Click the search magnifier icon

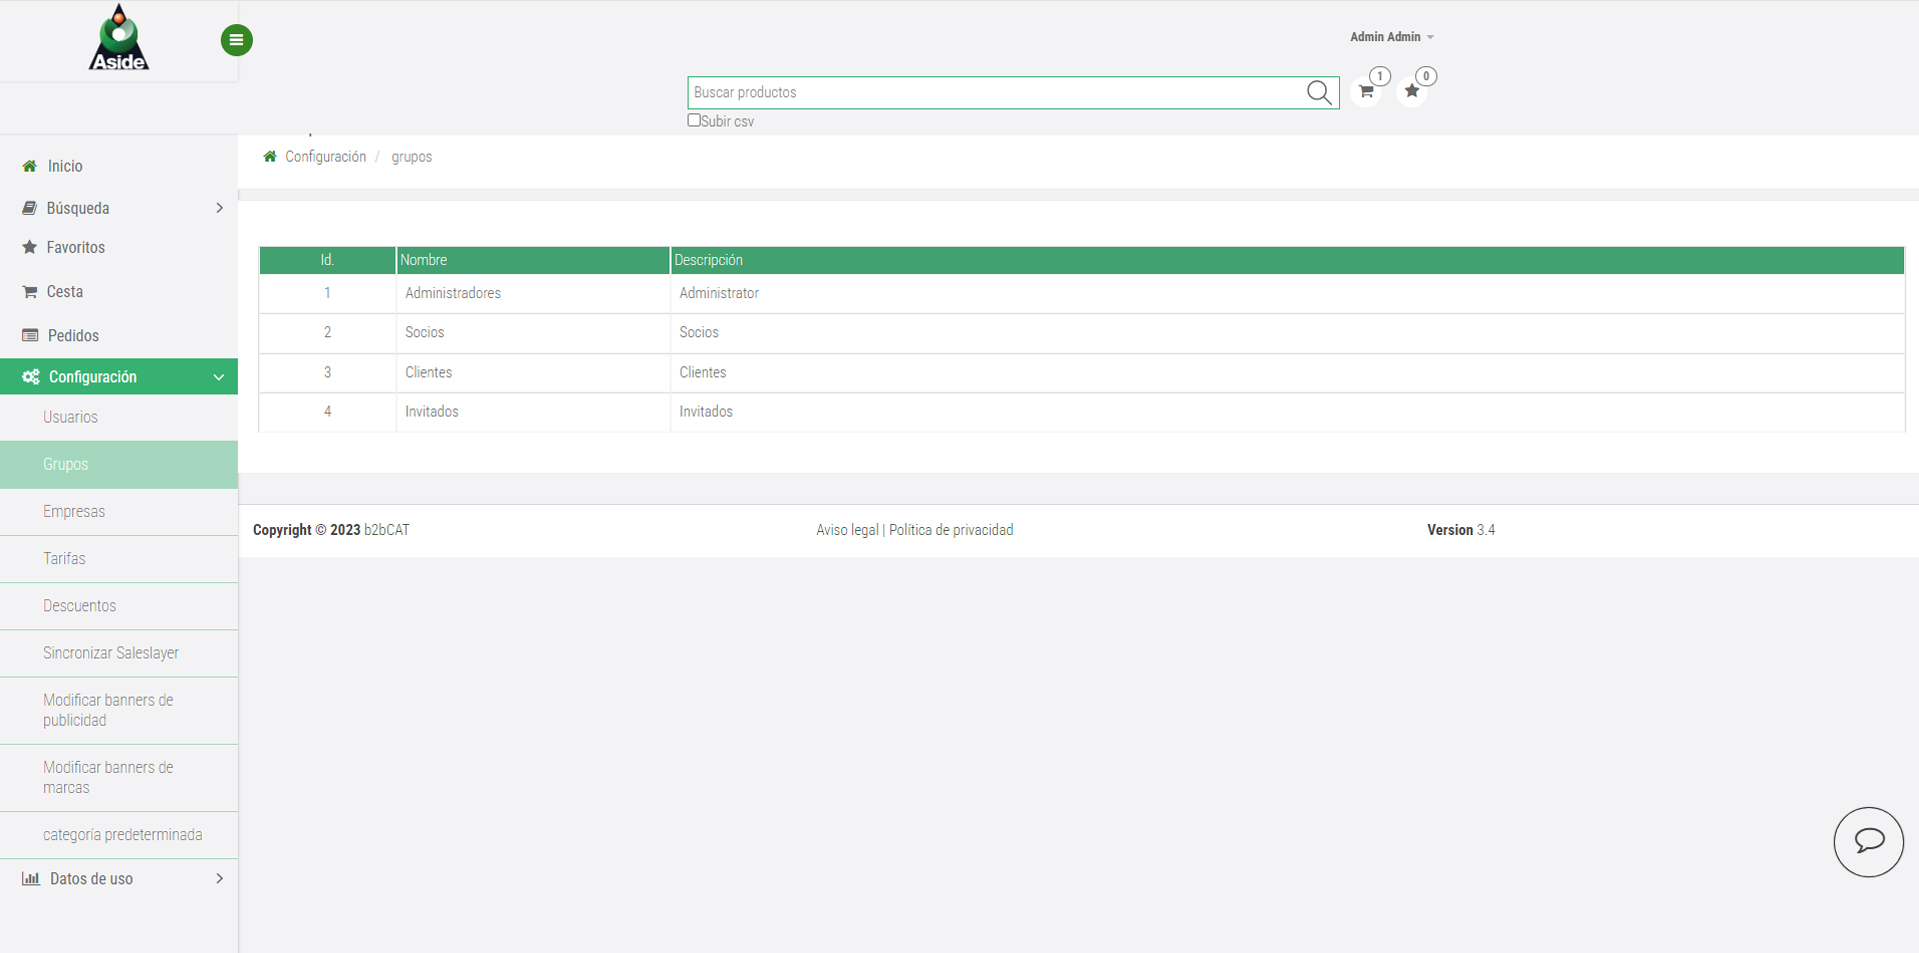[x=1318, y=93]
